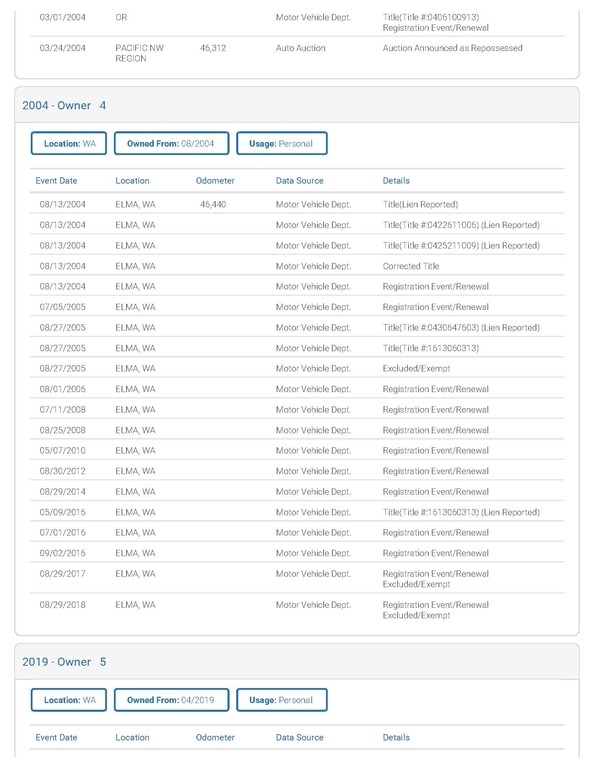
Task: Select the Location: WA badge for Owner 5
Action: point(69,700)
